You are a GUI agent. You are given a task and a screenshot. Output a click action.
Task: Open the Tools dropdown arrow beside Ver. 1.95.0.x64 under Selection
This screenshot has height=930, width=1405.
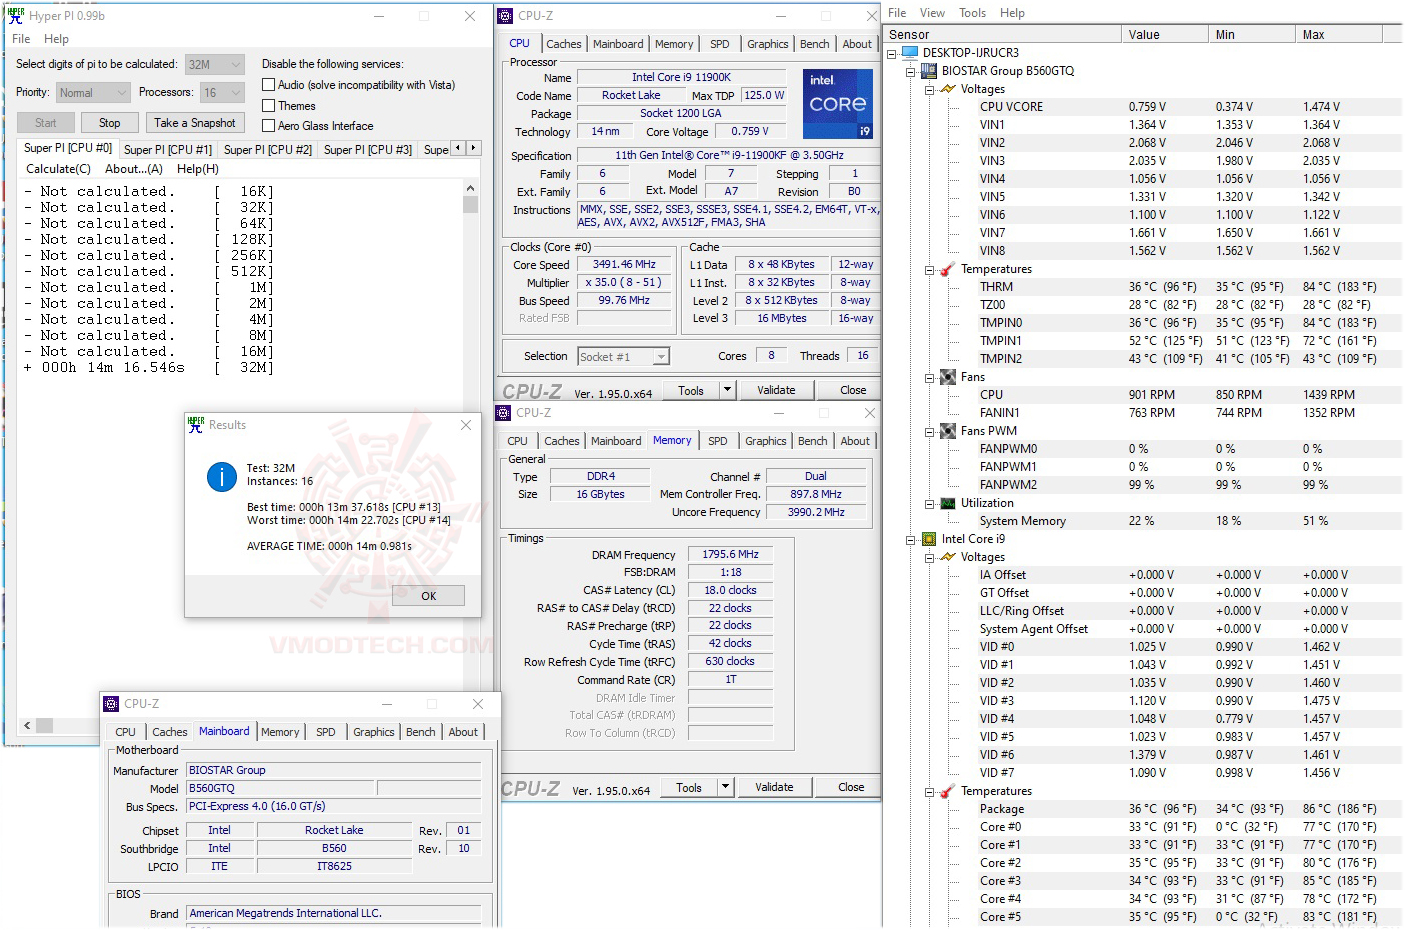727,390
